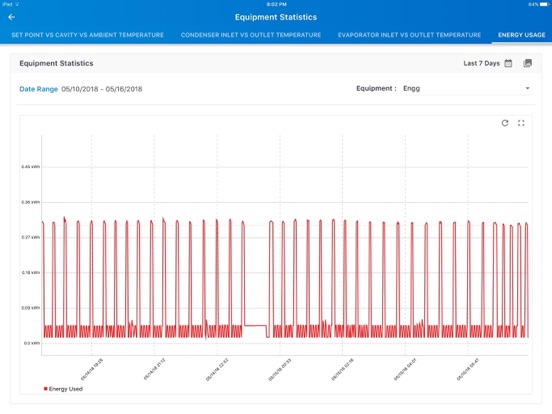Click date range 05/10/2018 - 05/16/2018 text

click(x=102, y=89)
